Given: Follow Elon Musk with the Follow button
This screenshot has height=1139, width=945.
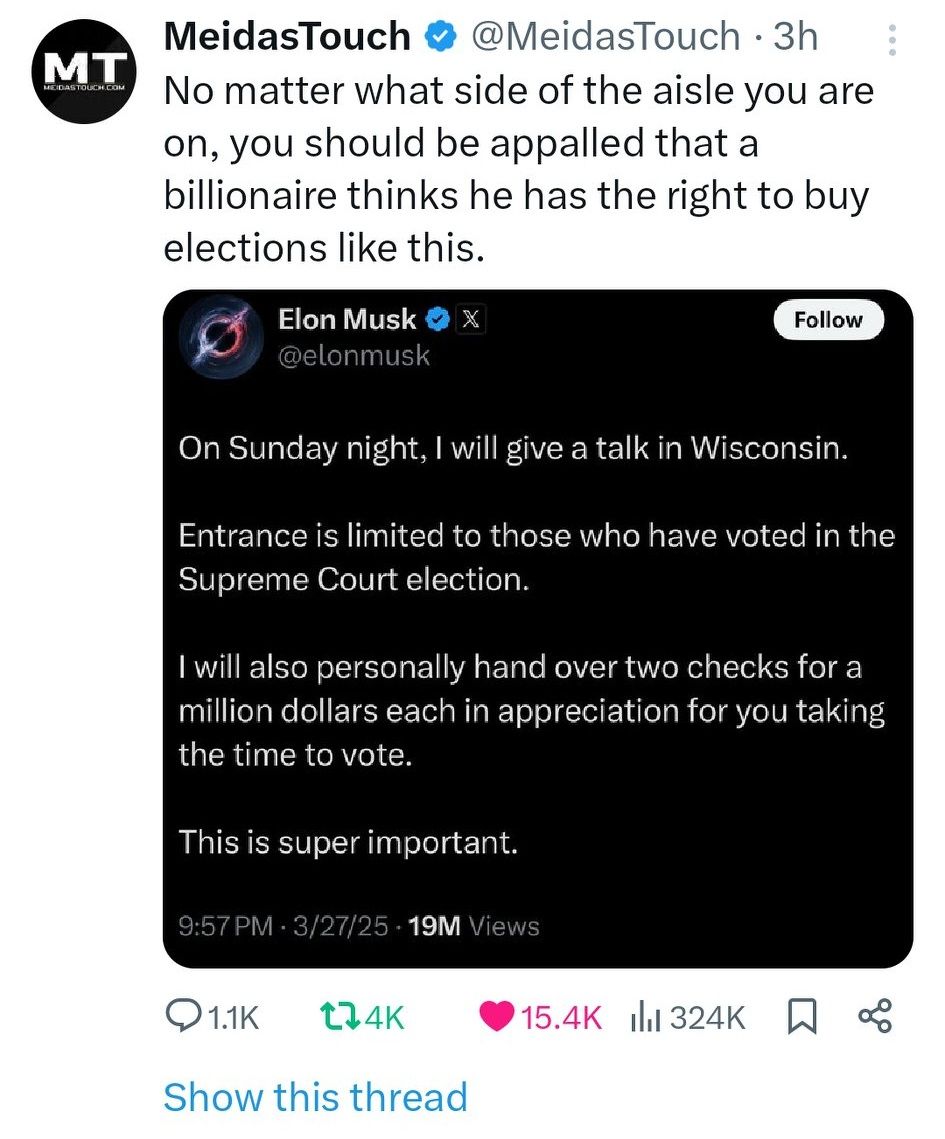Looking at the screenshot, I should click(x=829, y=321).
